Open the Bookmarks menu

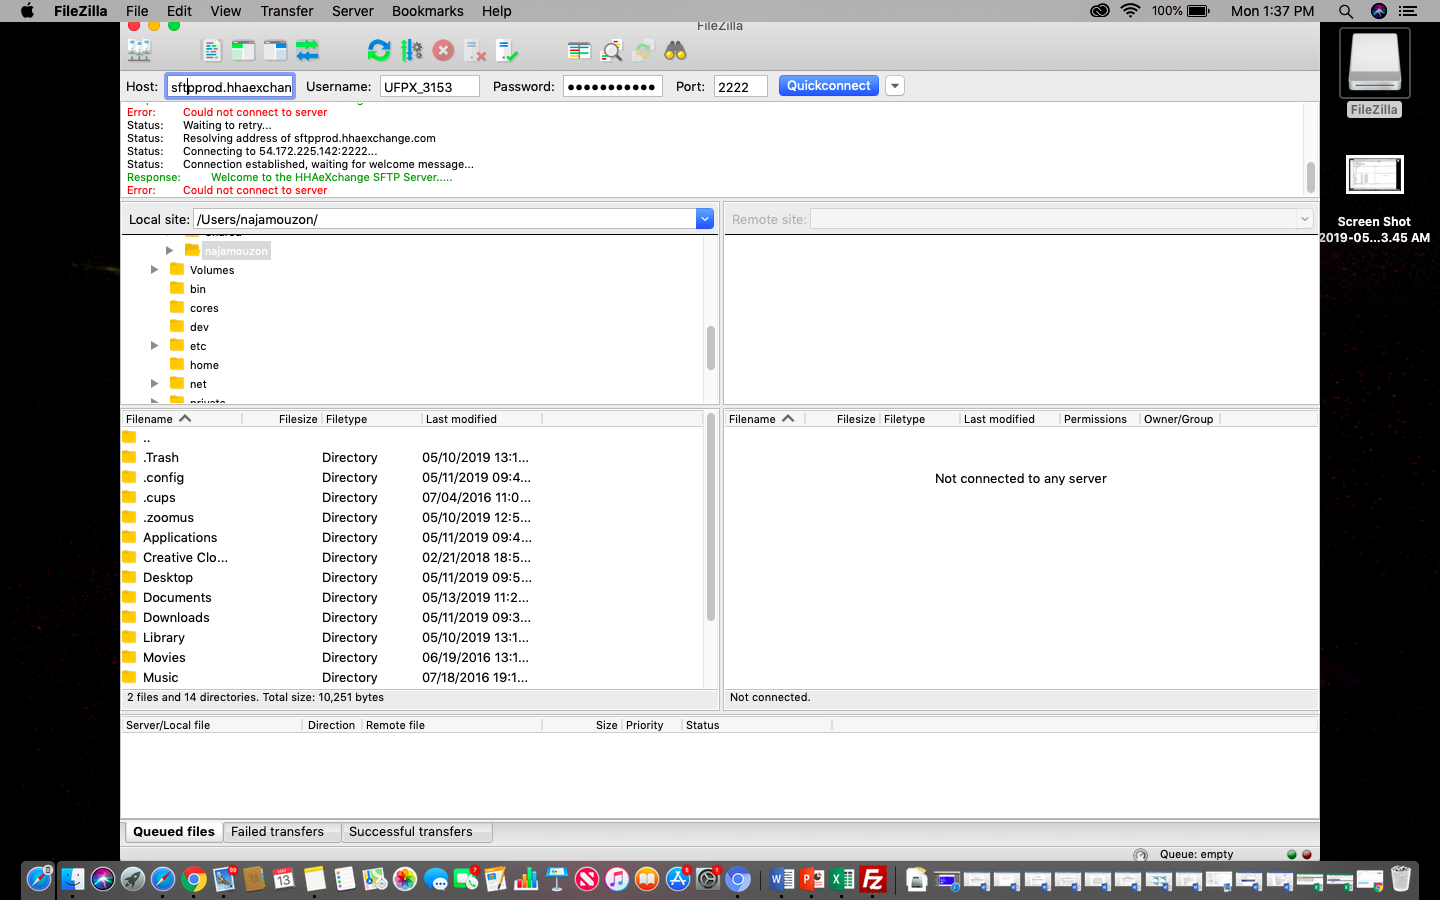427,11
